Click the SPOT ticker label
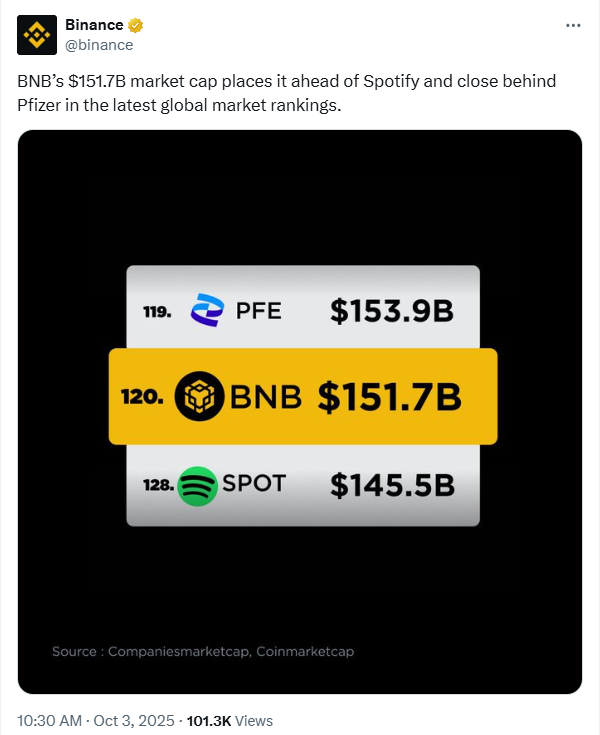 254,485
